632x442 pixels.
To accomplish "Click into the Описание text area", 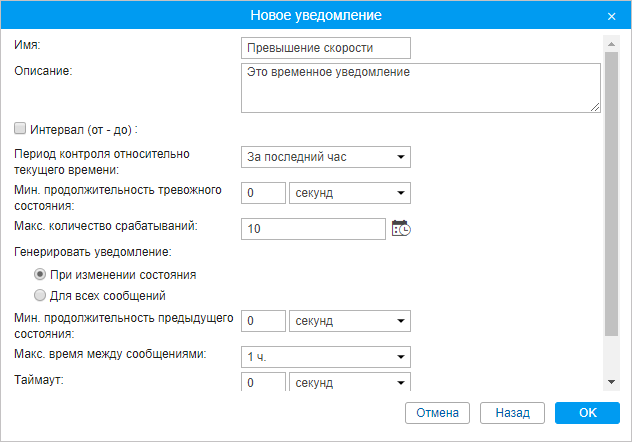I will [x=420, y=88].
